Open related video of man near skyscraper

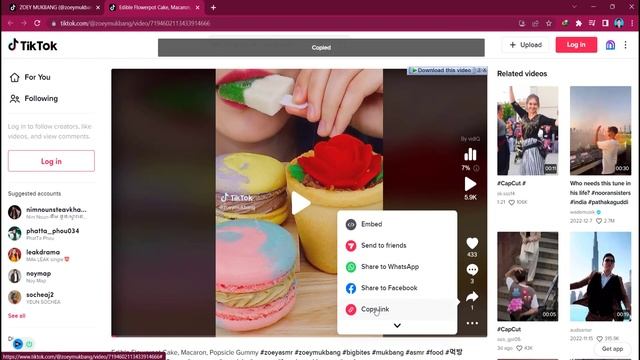pyautogui.click(x=600, y=276)
